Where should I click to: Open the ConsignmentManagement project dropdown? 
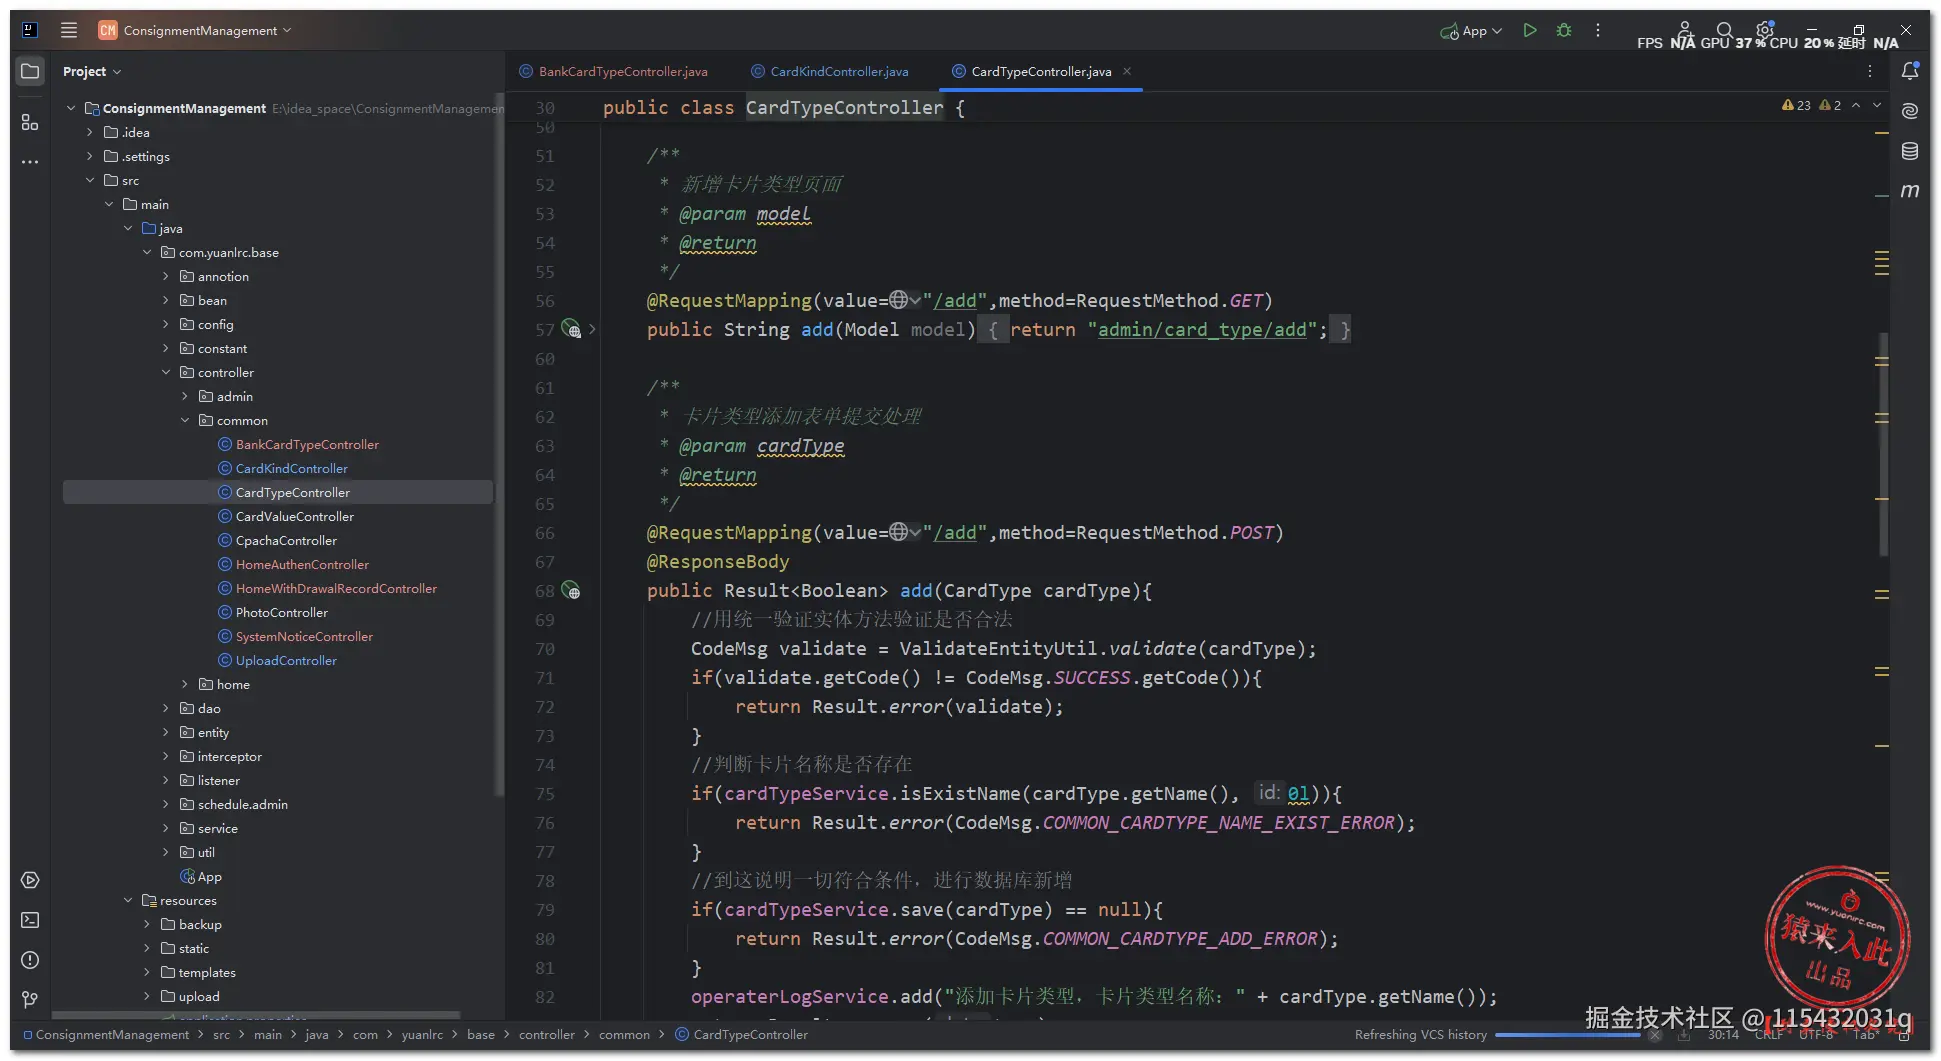(195, 30)
